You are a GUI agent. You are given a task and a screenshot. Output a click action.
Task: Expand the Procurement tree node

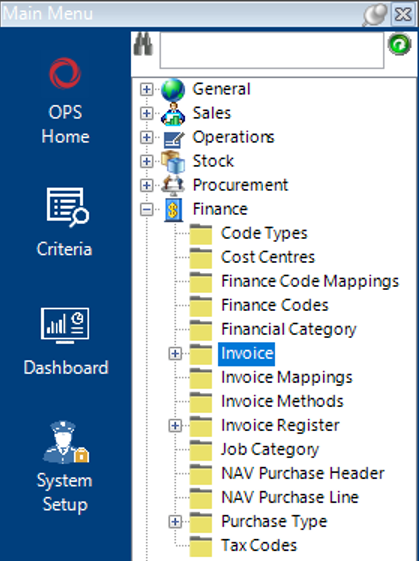pyautogui.click(x=146, y=185)
